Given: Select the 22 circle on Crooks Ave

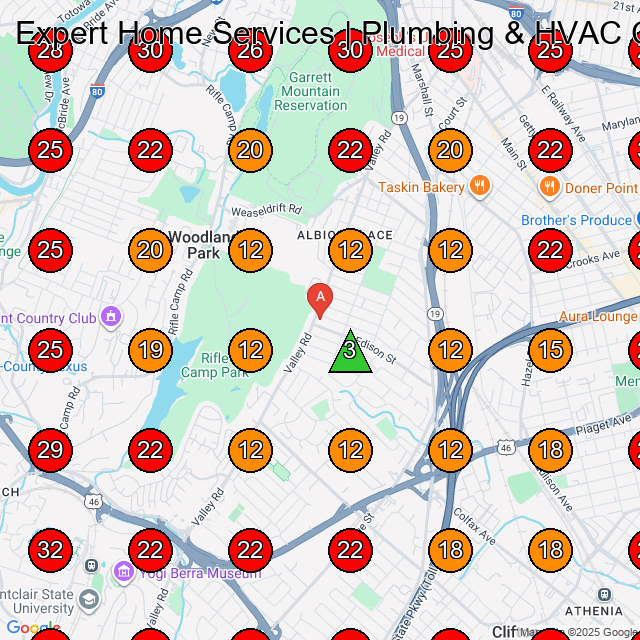Looking at the screenshot, I should point(550,250).
